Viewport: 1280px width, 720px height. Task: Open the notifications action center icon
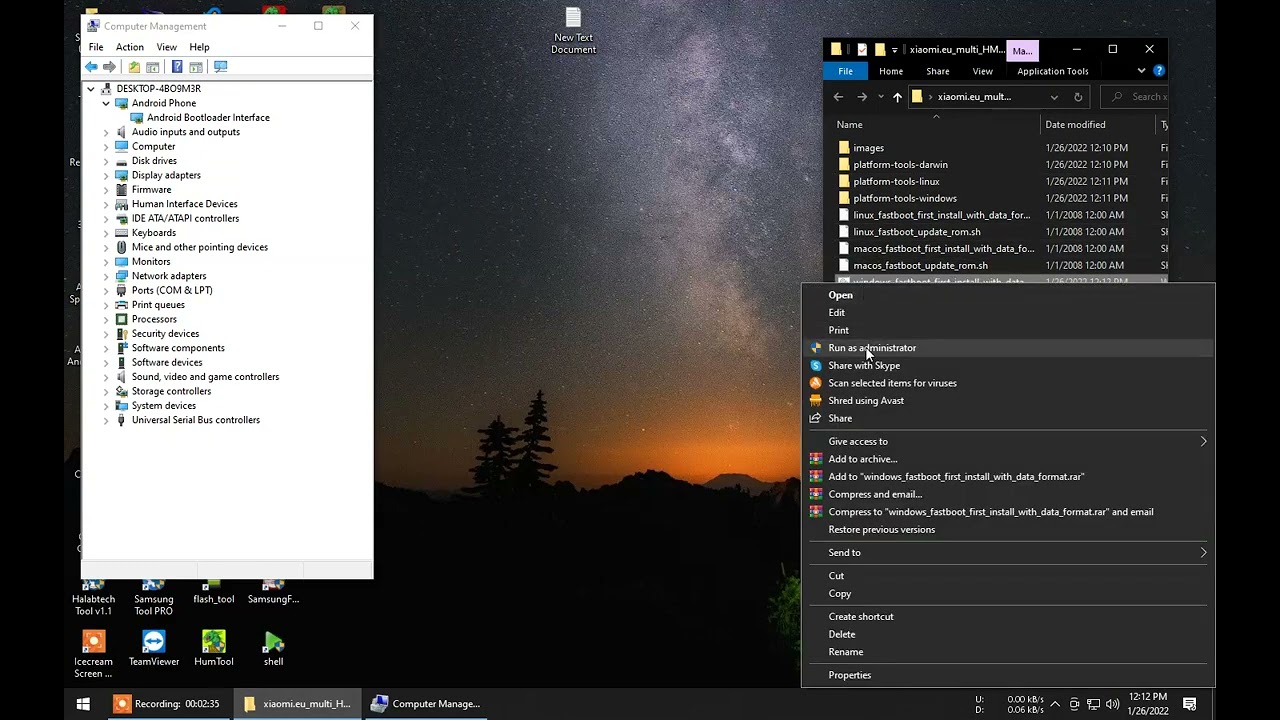pyautogui.click(x=1190, y=704)
